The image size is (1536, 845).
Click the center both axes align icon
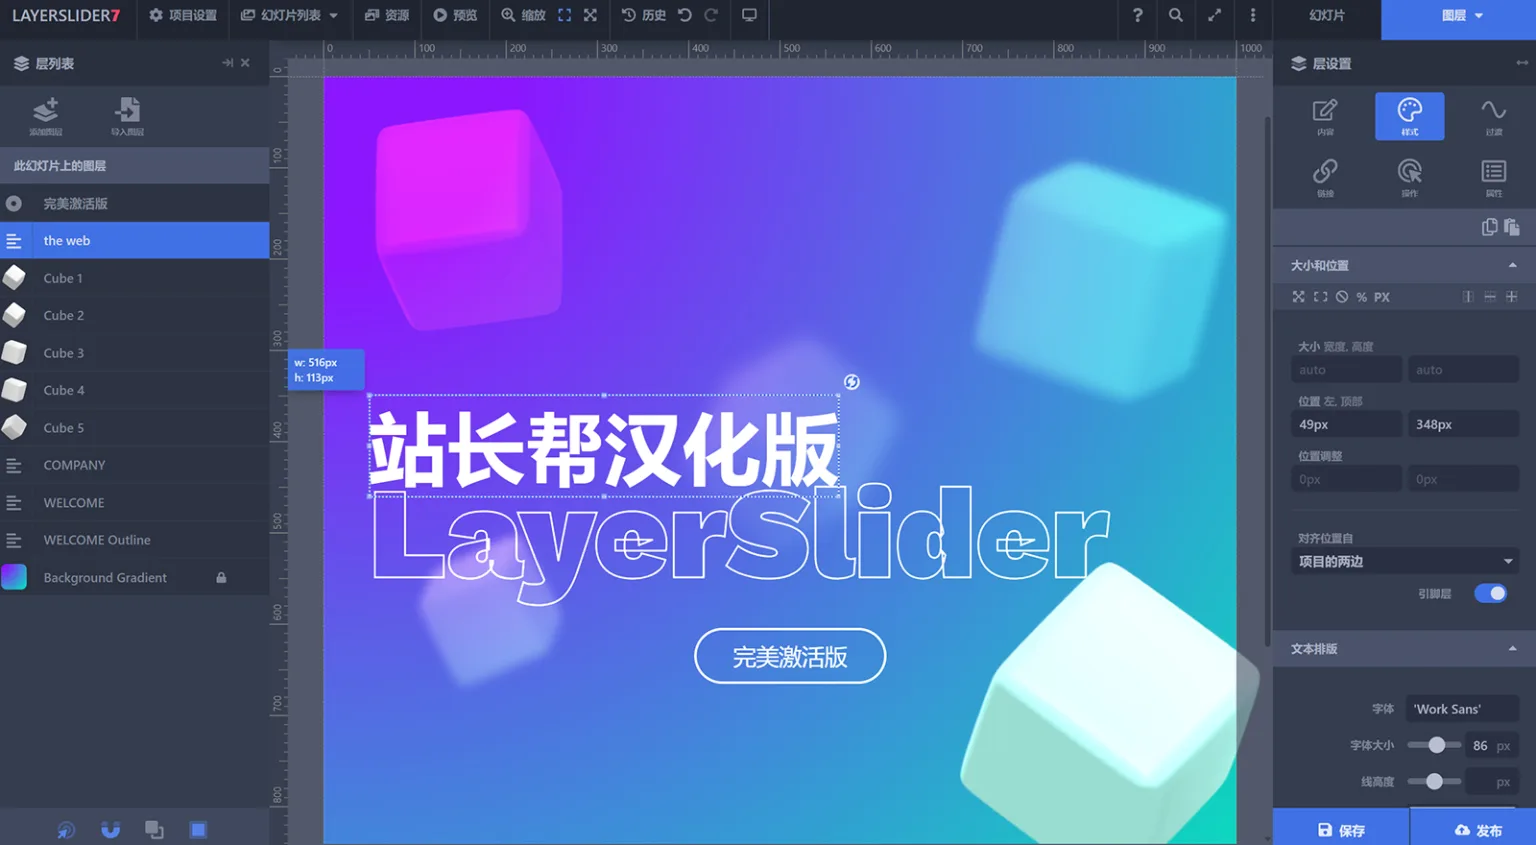click(x=1512, y=297)
